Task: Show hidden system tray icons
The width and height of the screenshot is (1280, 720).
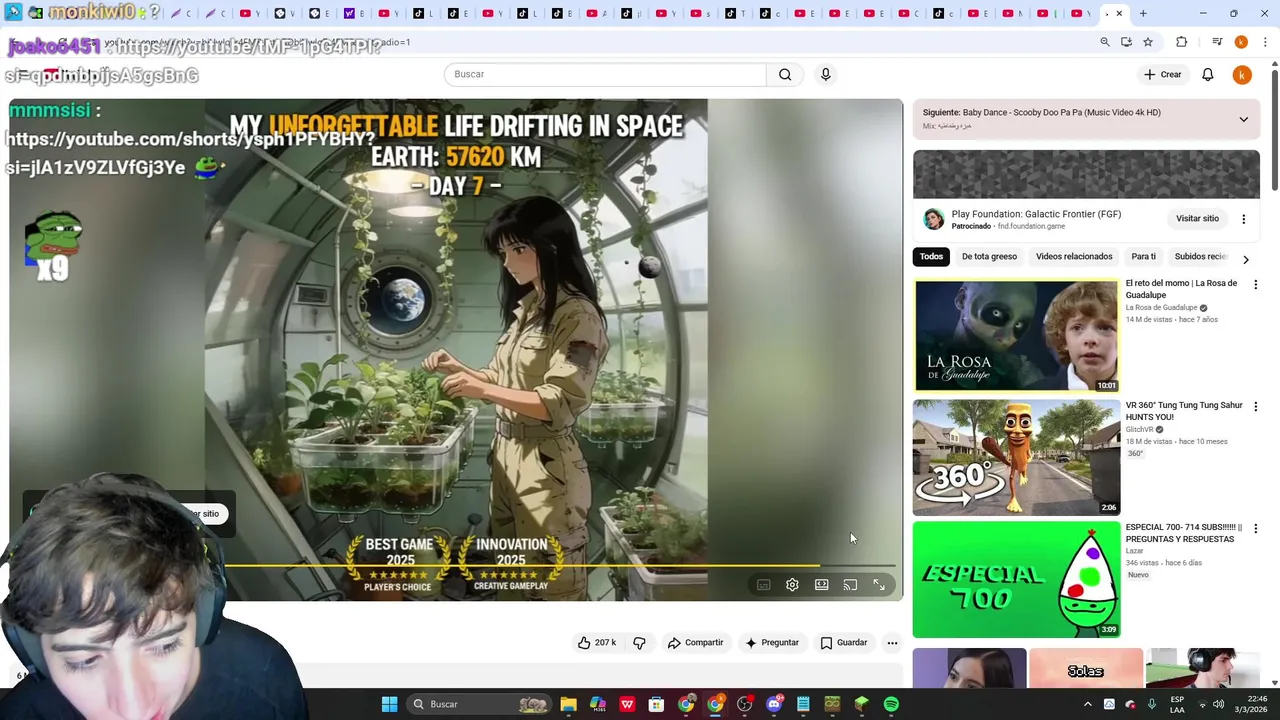Action: pyautogui.click(x=1088, y=705)
